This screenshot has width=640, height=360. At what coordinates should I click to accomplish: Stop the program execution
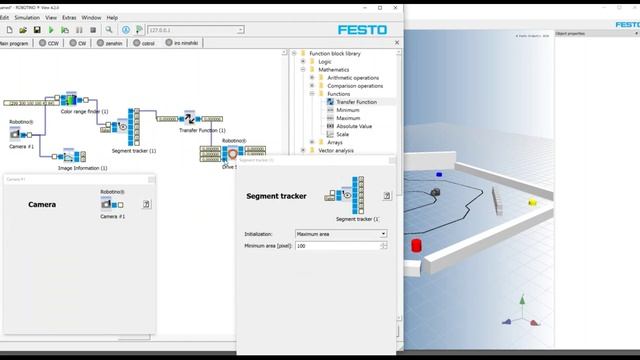pyautogui.click(x=93, y=30)
